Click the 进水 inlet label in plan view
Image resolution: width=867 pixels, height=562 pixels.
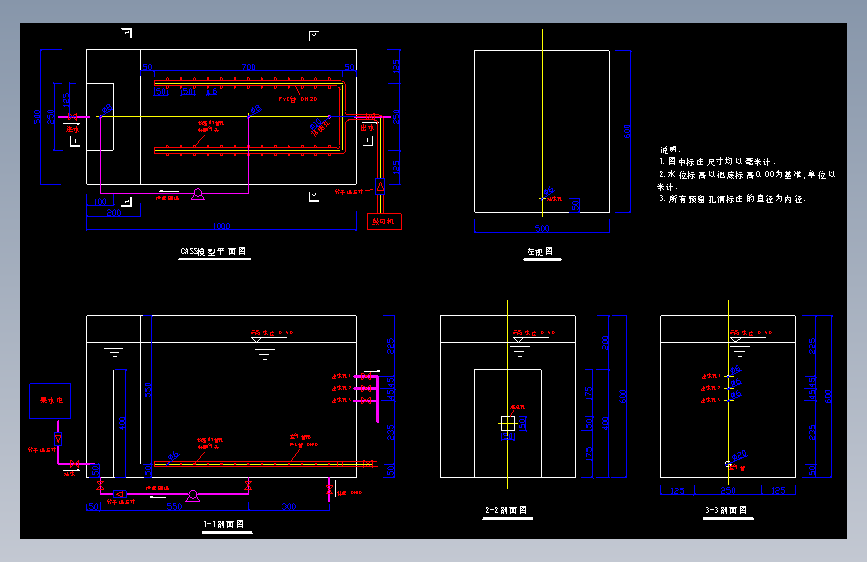coord(72,129)
